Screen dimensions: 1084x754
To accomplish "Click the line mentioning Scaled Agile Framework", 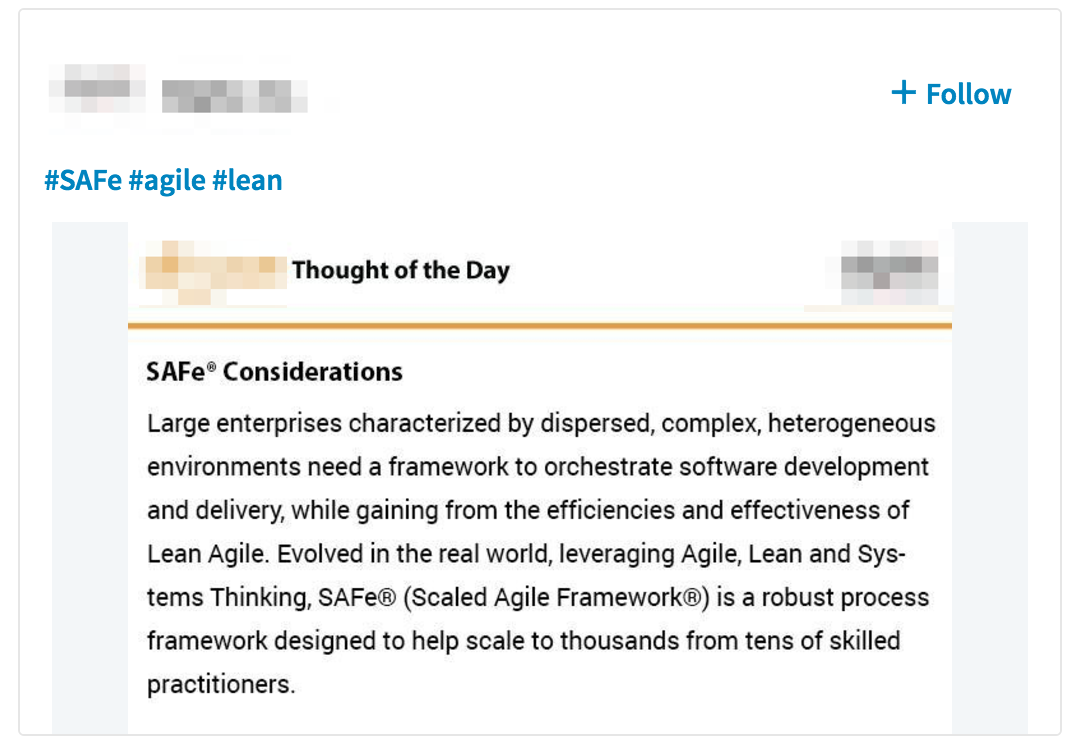I will pos(538,598).
